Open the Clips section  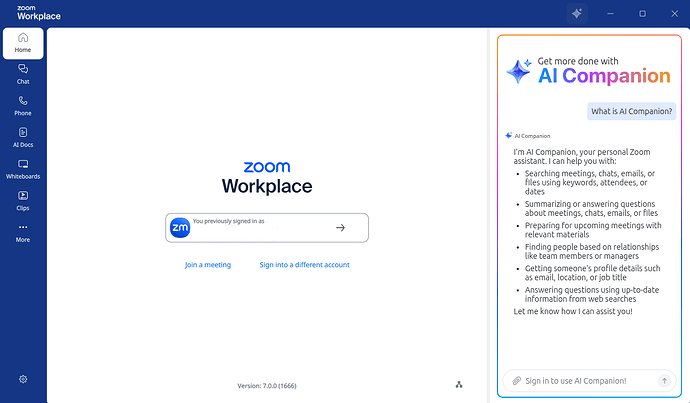22,200
